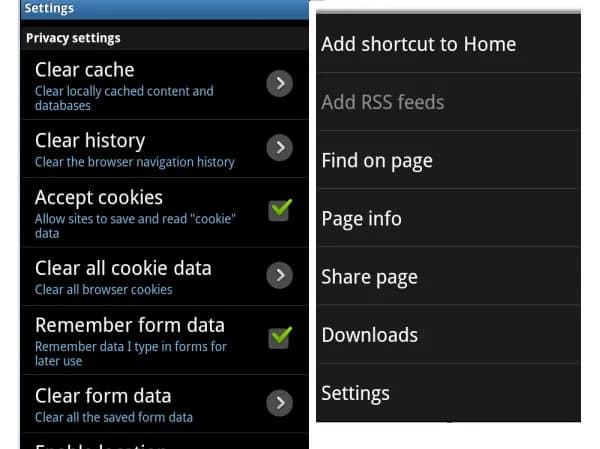The height and width of the screenshot is (449, 600).
Task: Tap the Clear history title text
Action: 90,141
